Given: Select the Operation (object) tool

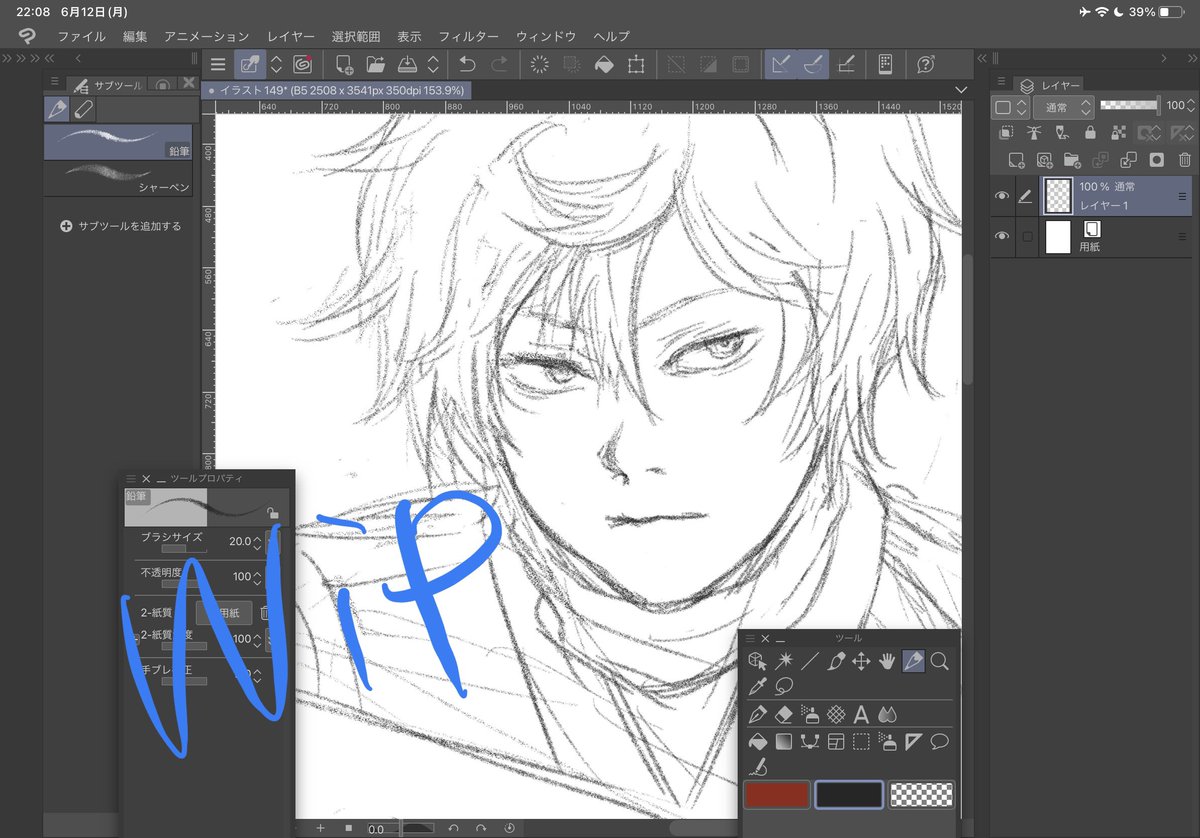Looking at the screenshot, I should pyautogui.click(x=758, y=661).
